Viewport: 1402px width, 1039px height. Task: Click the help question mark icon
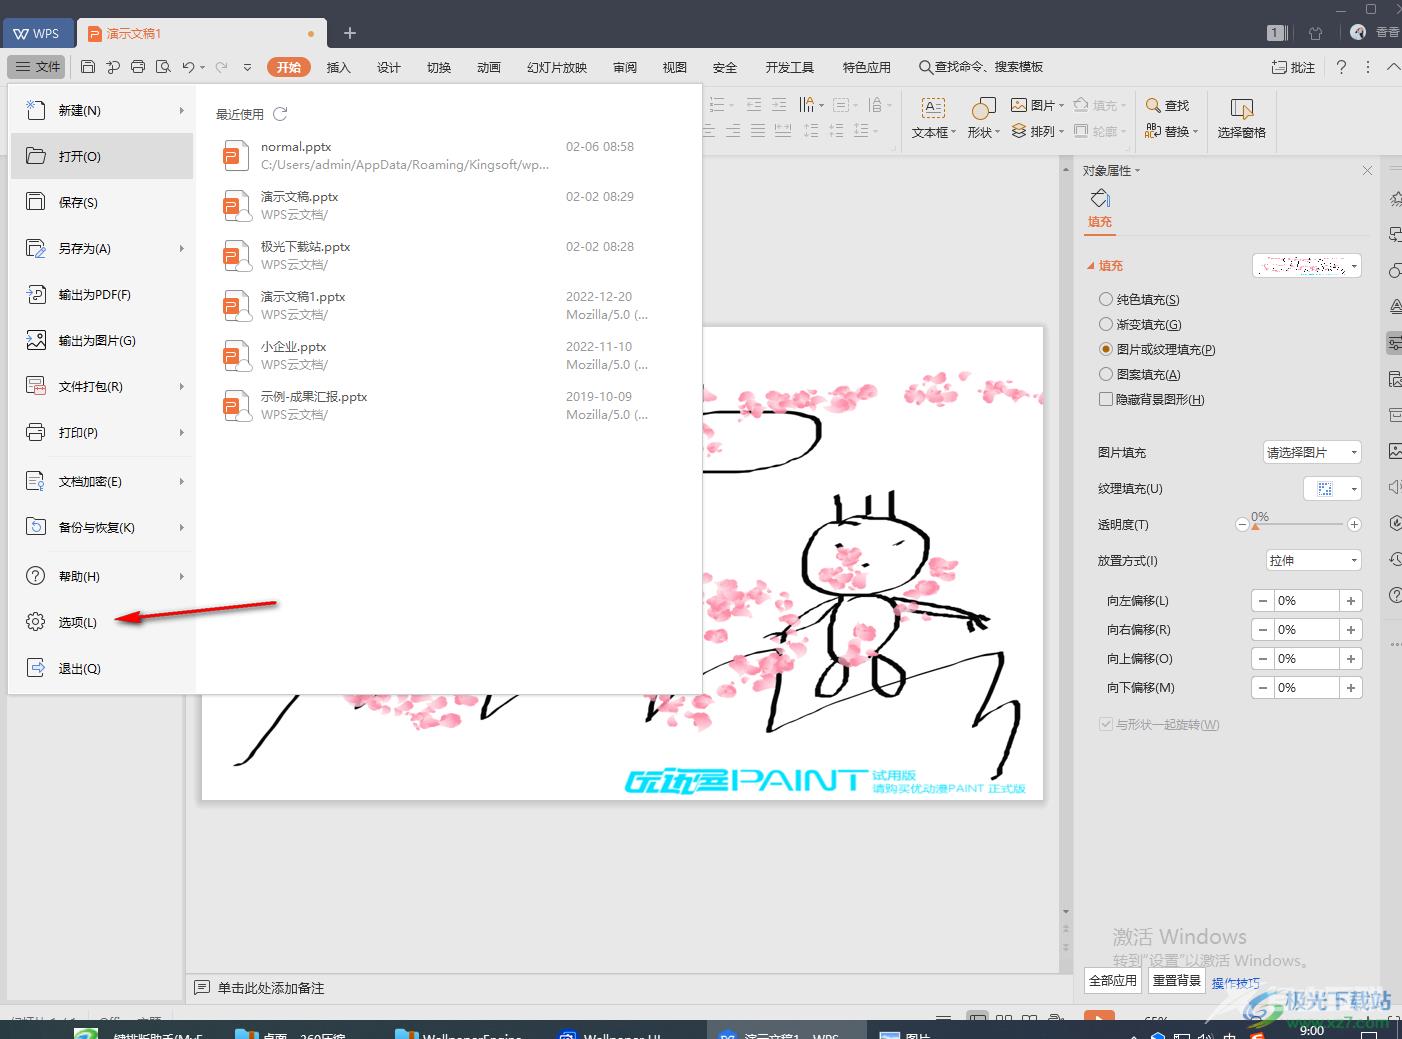tap(1341, 67)
